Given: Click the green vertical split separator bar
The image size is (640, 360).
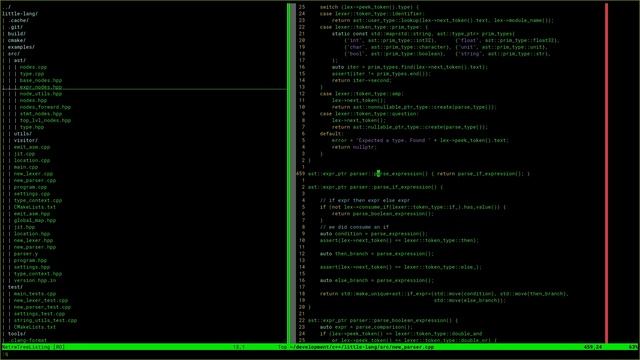Looking at the screenshot, I should tap(289, 173).
